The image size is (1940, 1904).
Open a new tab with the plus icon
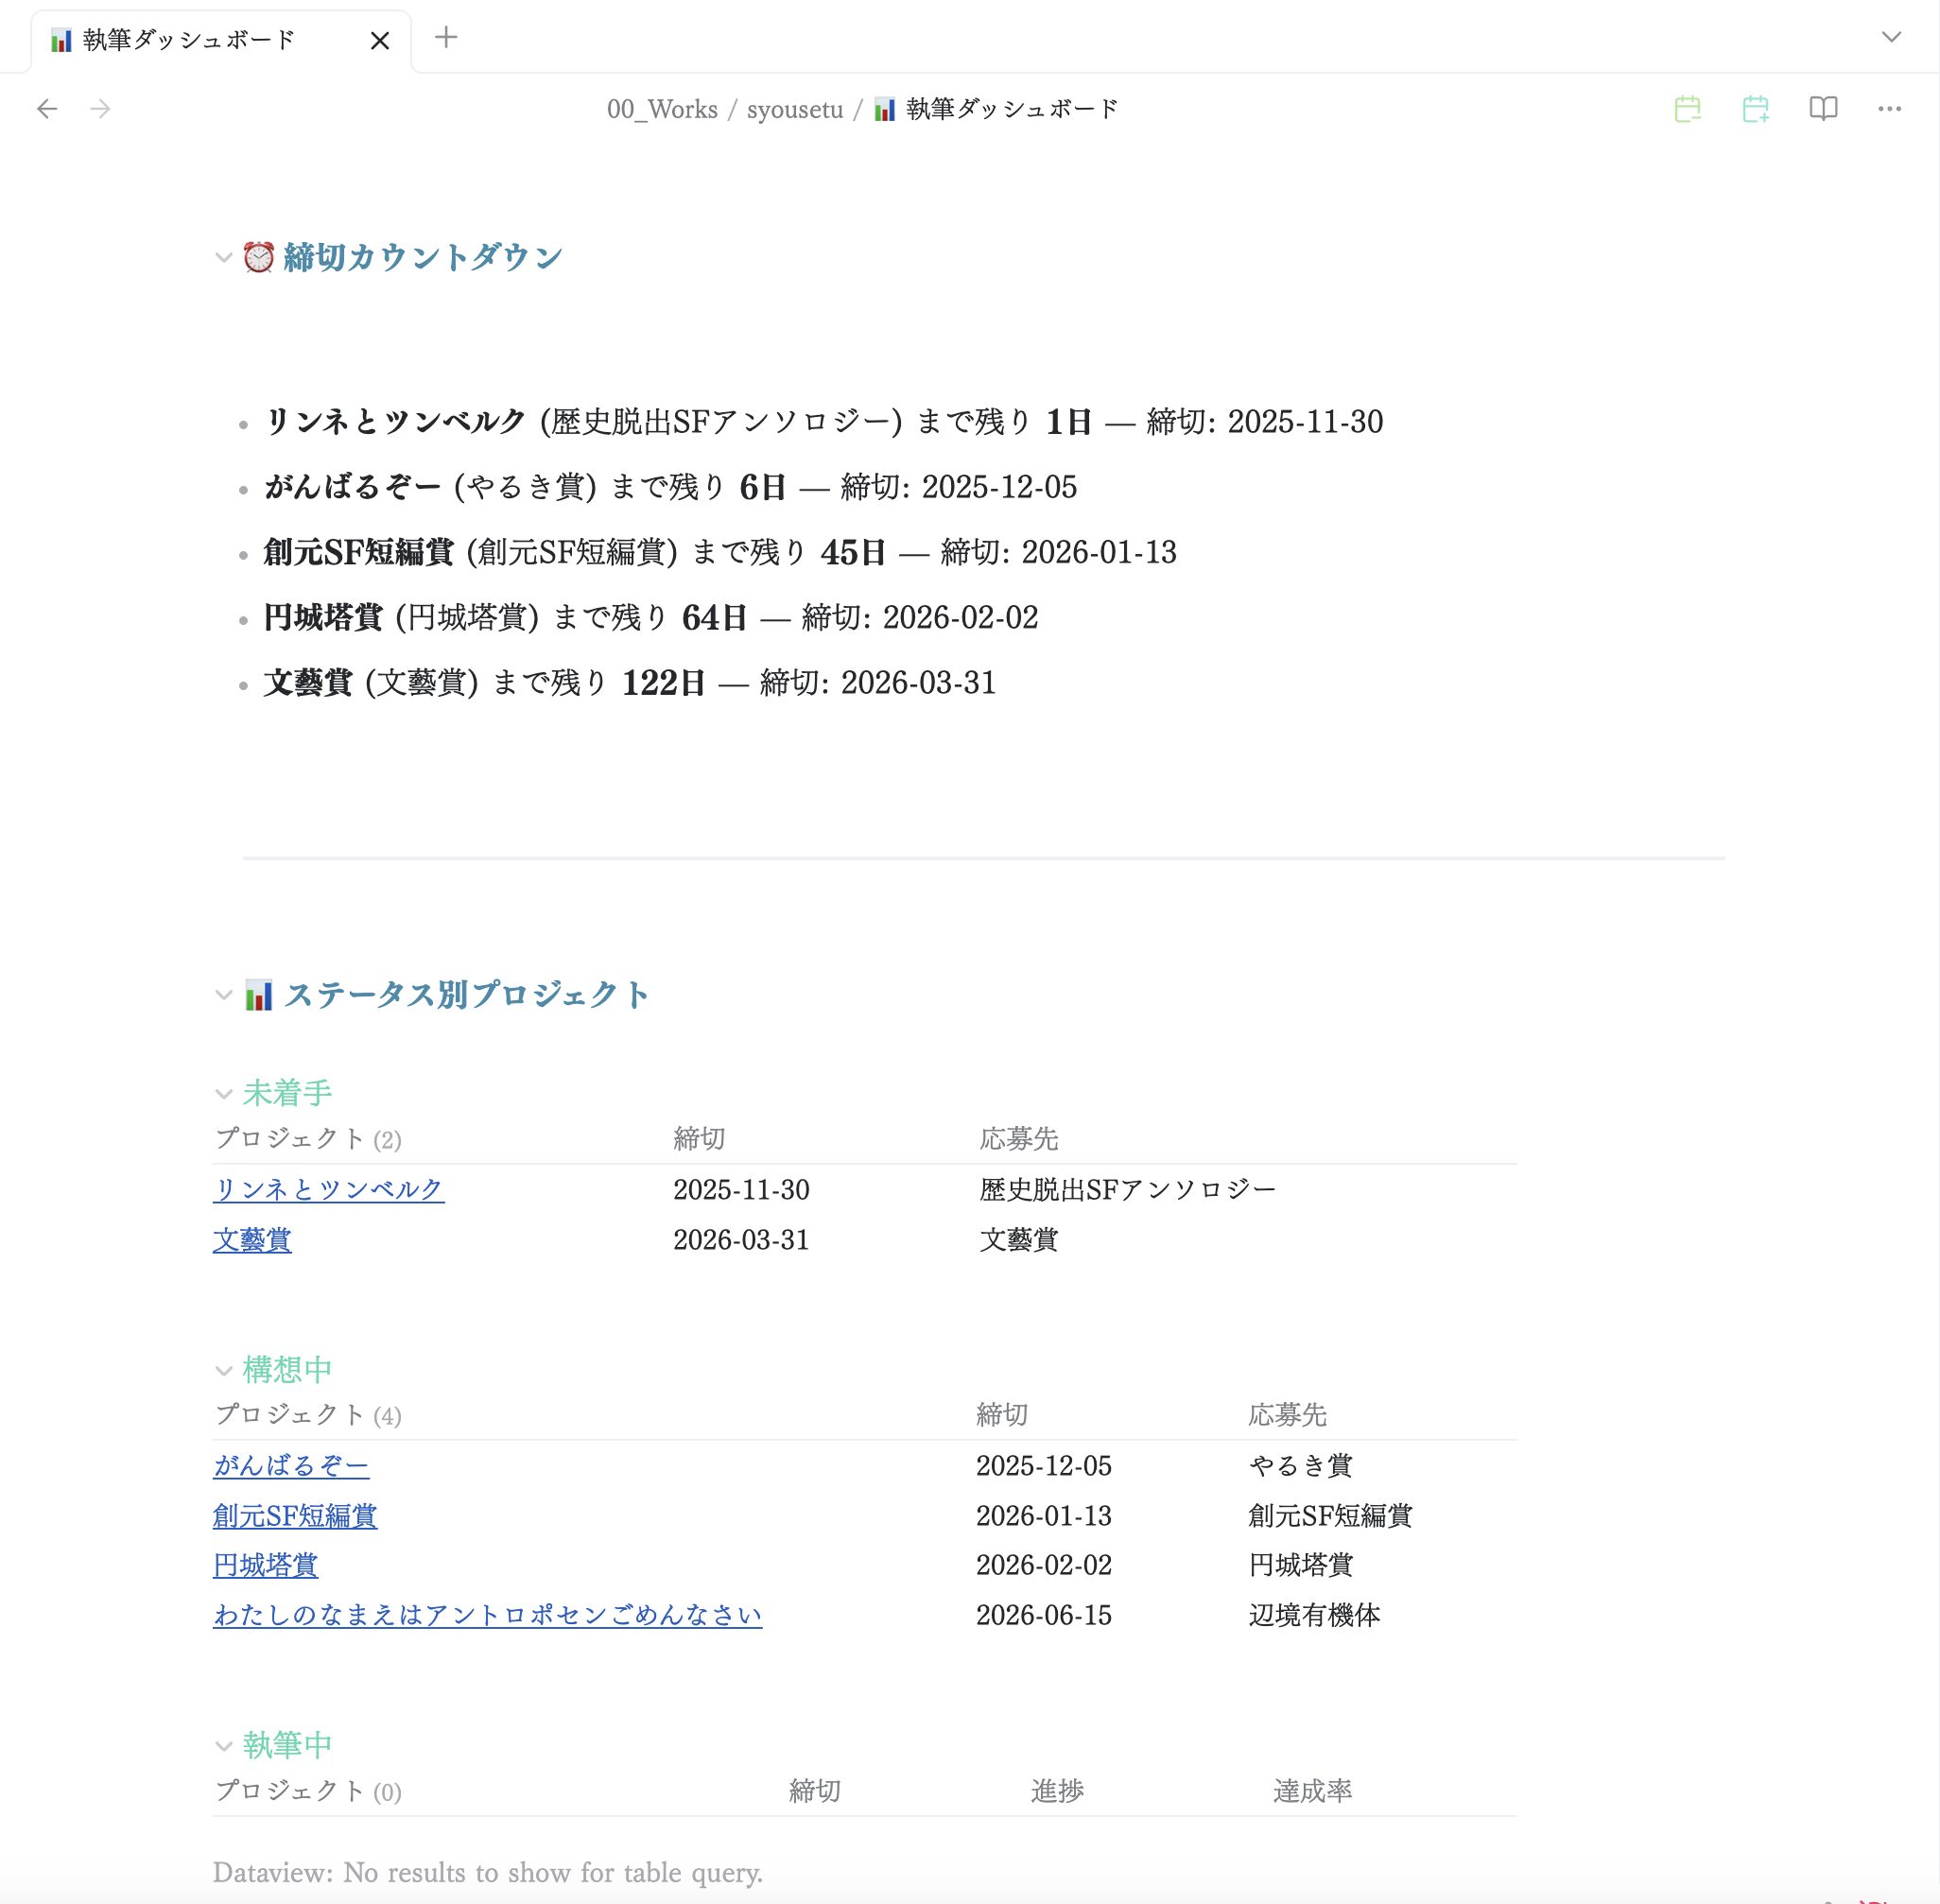[446, 38]
